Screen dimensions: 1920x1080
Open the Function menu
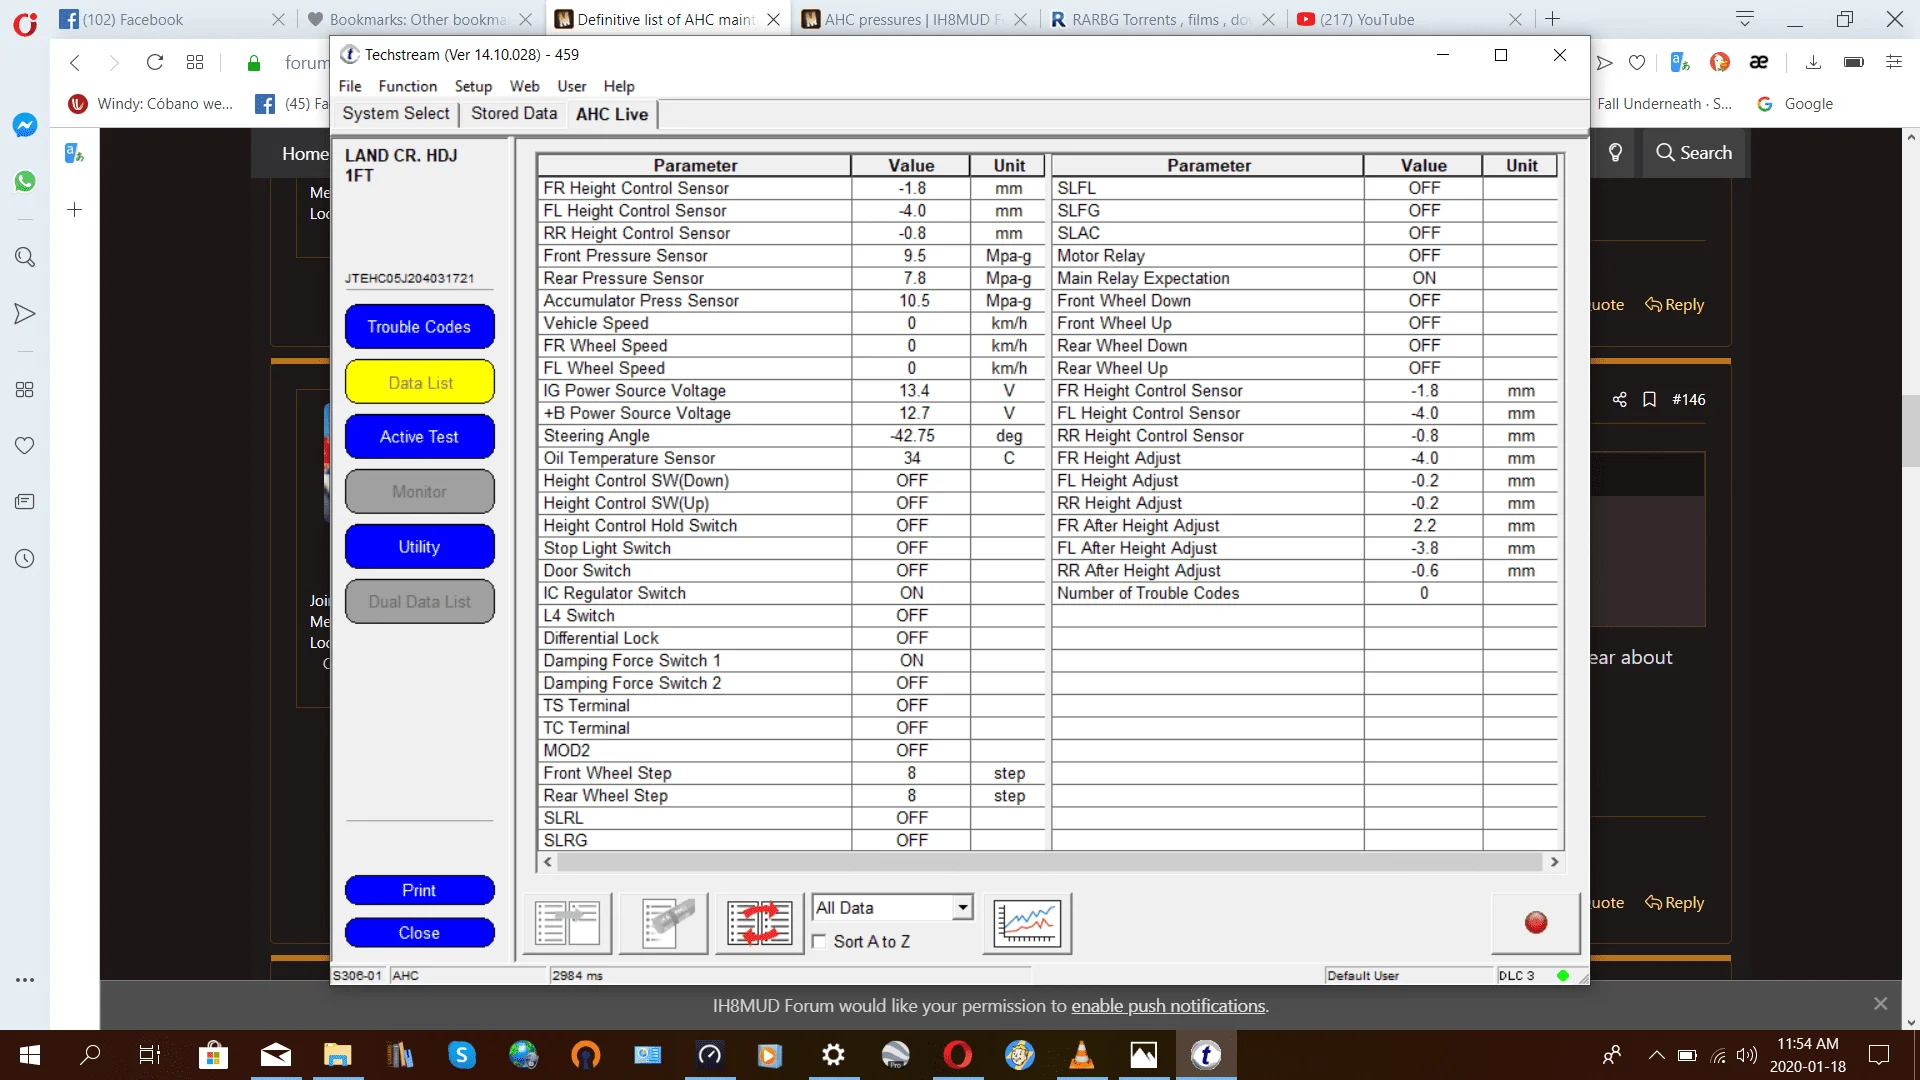tap(407, 86)
